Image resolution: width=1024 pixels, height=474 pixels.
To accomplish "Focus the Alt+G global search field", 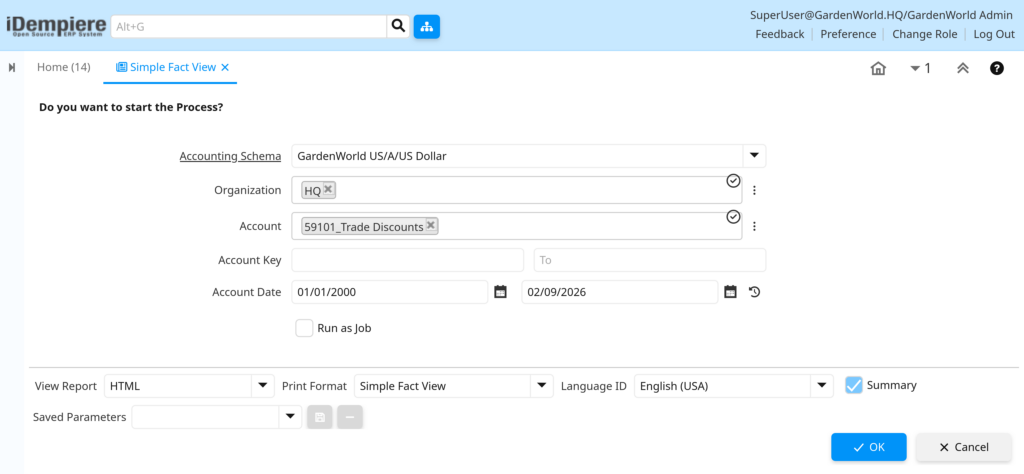I will tap(249, 26).
